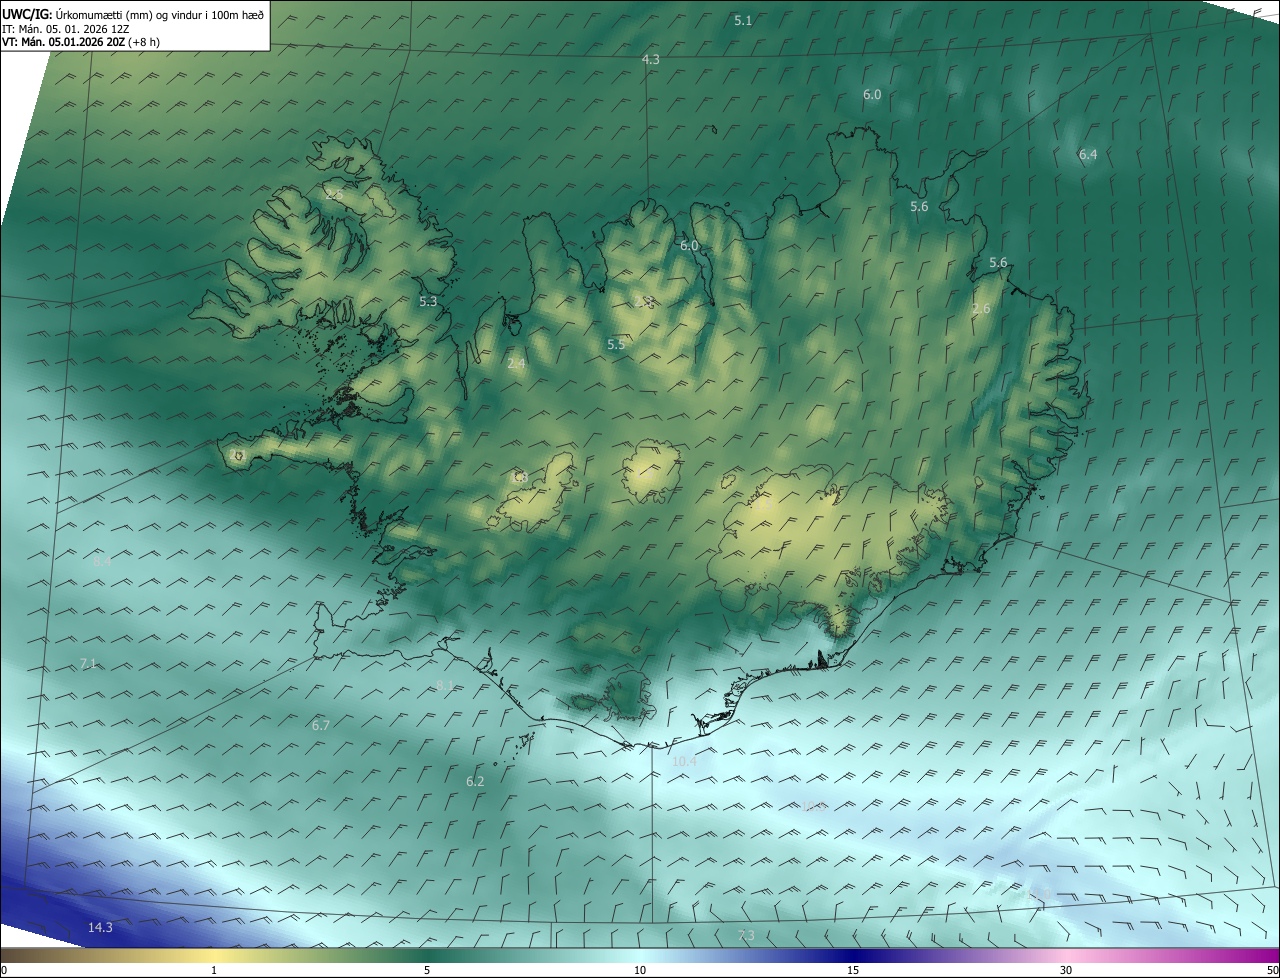Click the "IT: Mán. 05. 01. 2026 12Z" line
The width and height of the screenshot is (1280, 978).
coord(66,29)
